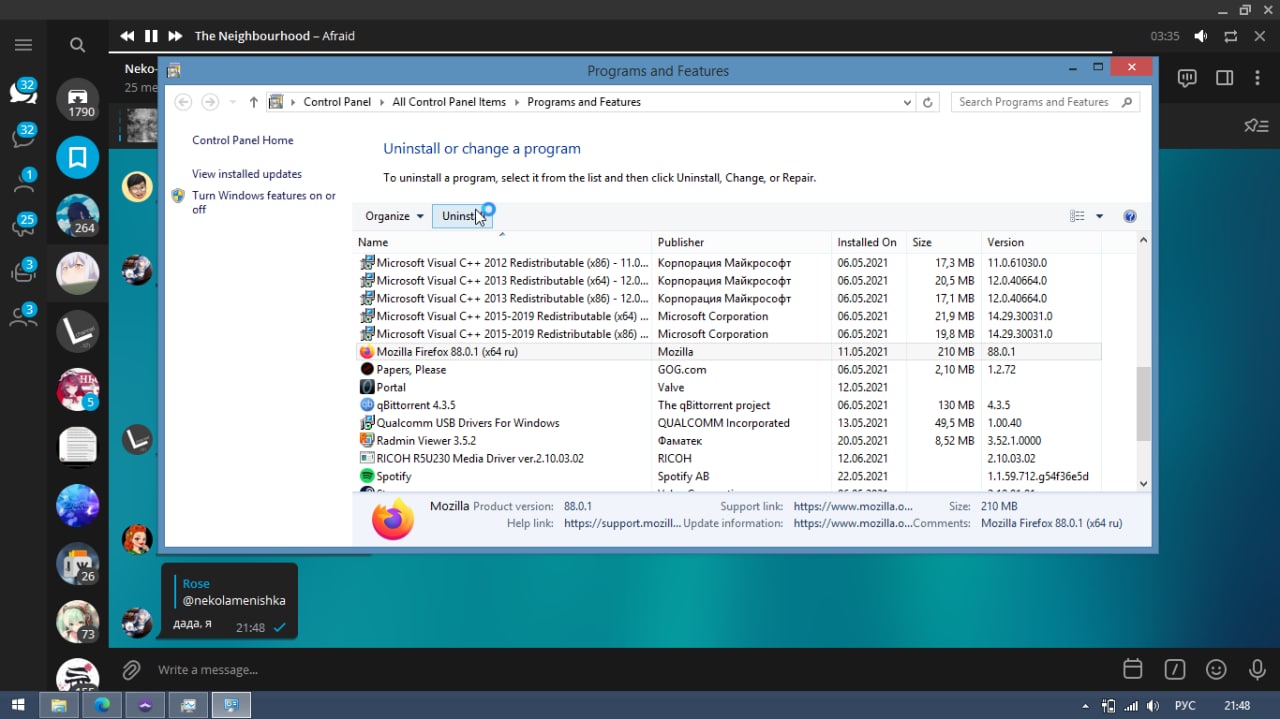Click the Uninstall button

pyautogui.click(x=462, y=216)
